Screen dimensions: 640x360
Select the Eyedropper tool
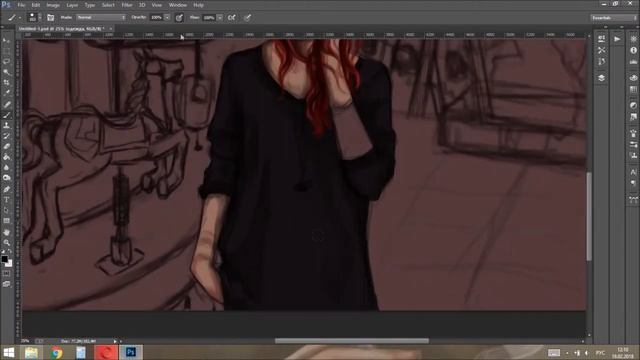7,93
